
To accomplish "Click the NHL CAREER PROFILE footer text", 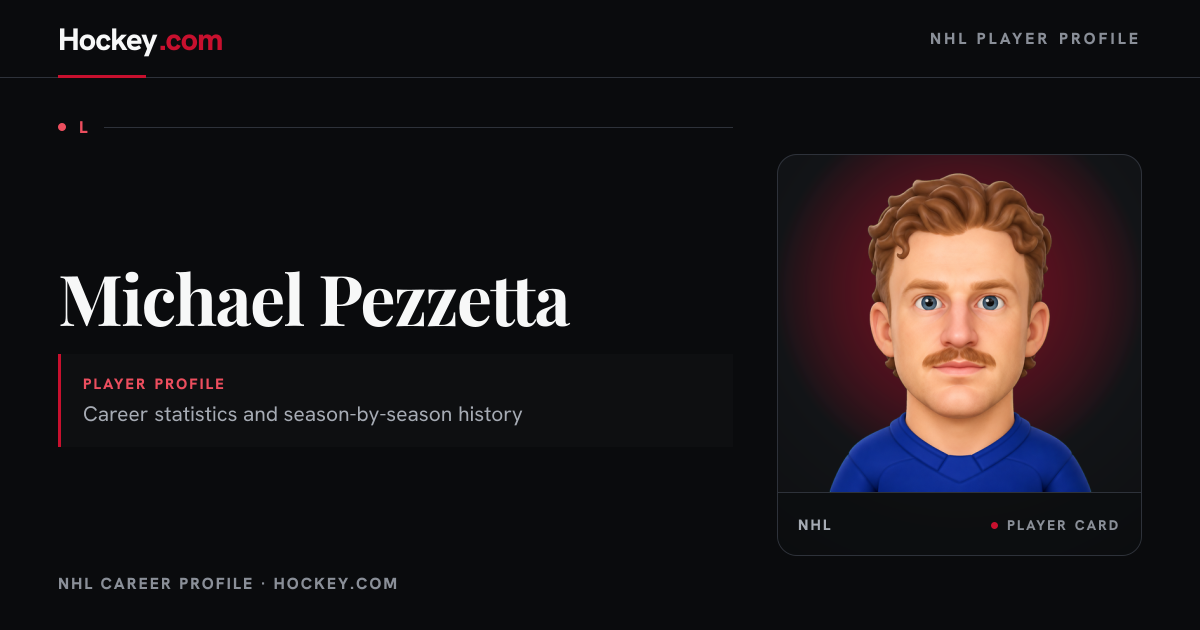I will 156,583.
